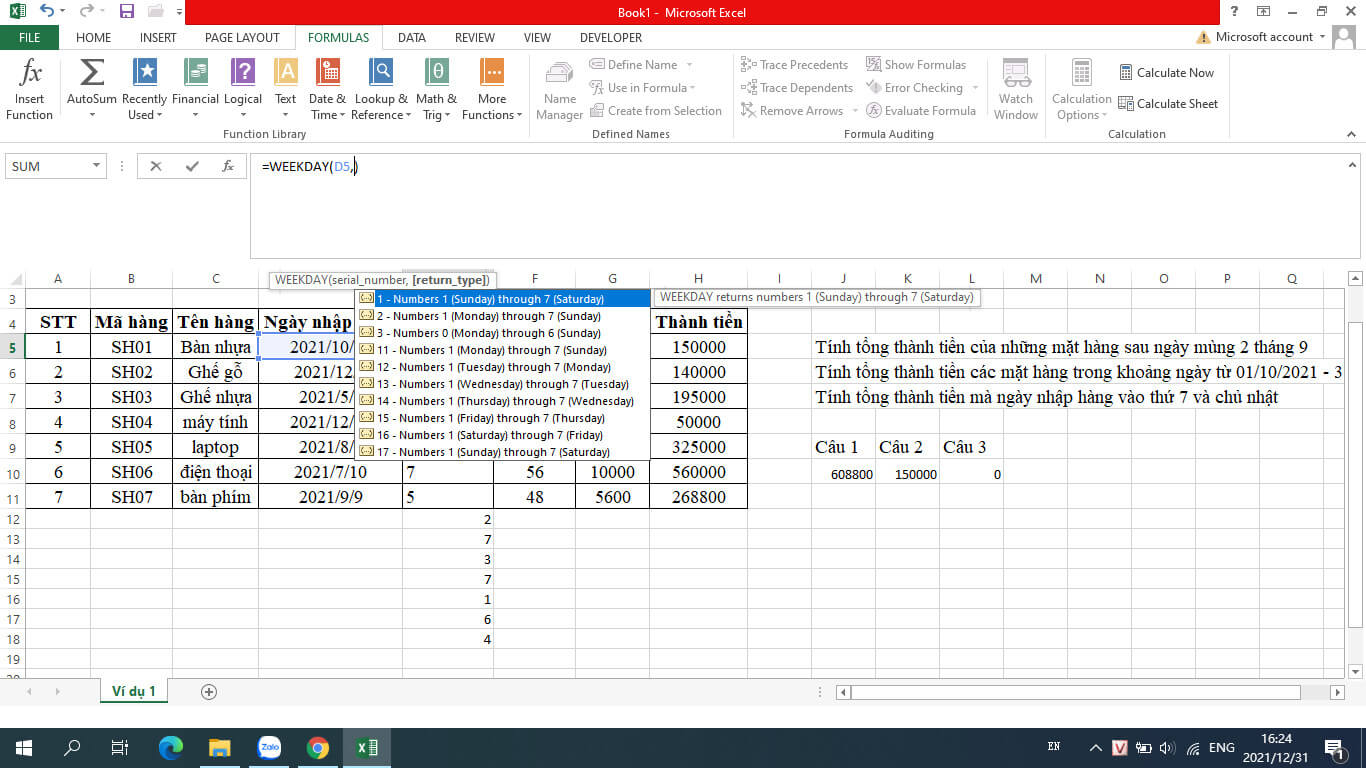This screenshot has width=1366, height=768.
Task: Open Date & Time functions menu
Action: 327,90
